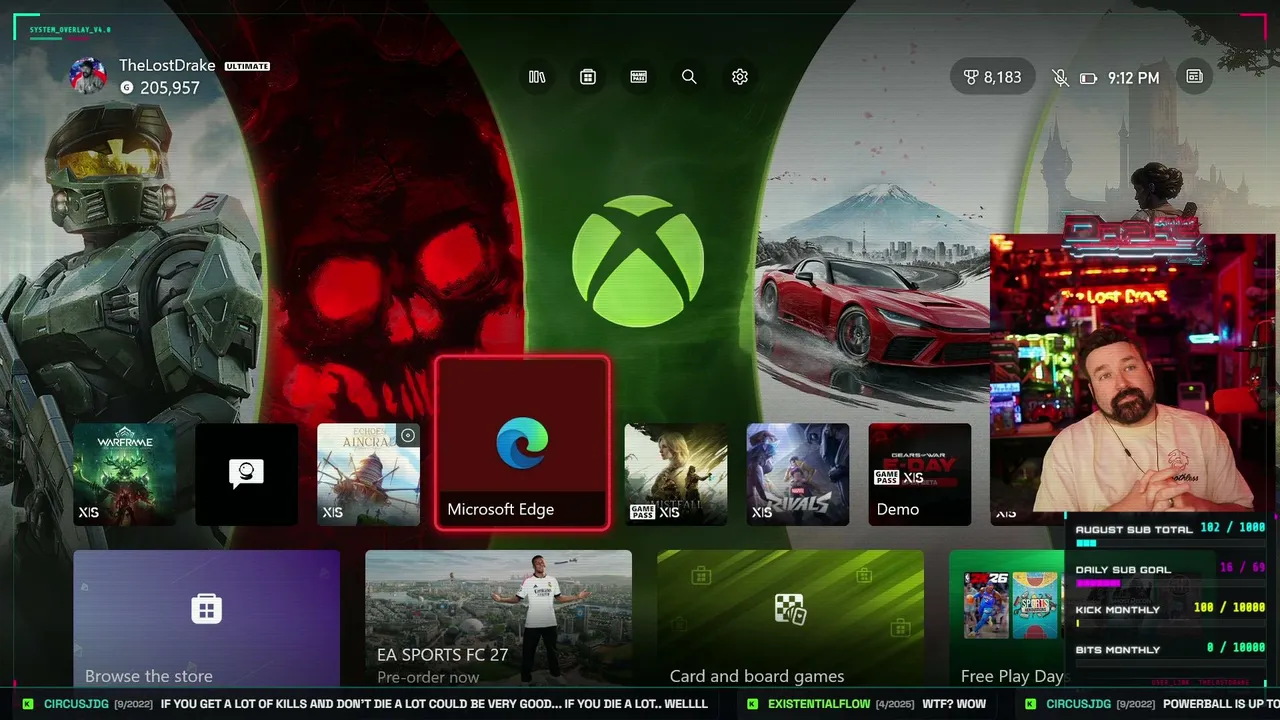Open the Settings gear icon
Viewport: 1280px width, 720px height.
click(x=740, y=77)
